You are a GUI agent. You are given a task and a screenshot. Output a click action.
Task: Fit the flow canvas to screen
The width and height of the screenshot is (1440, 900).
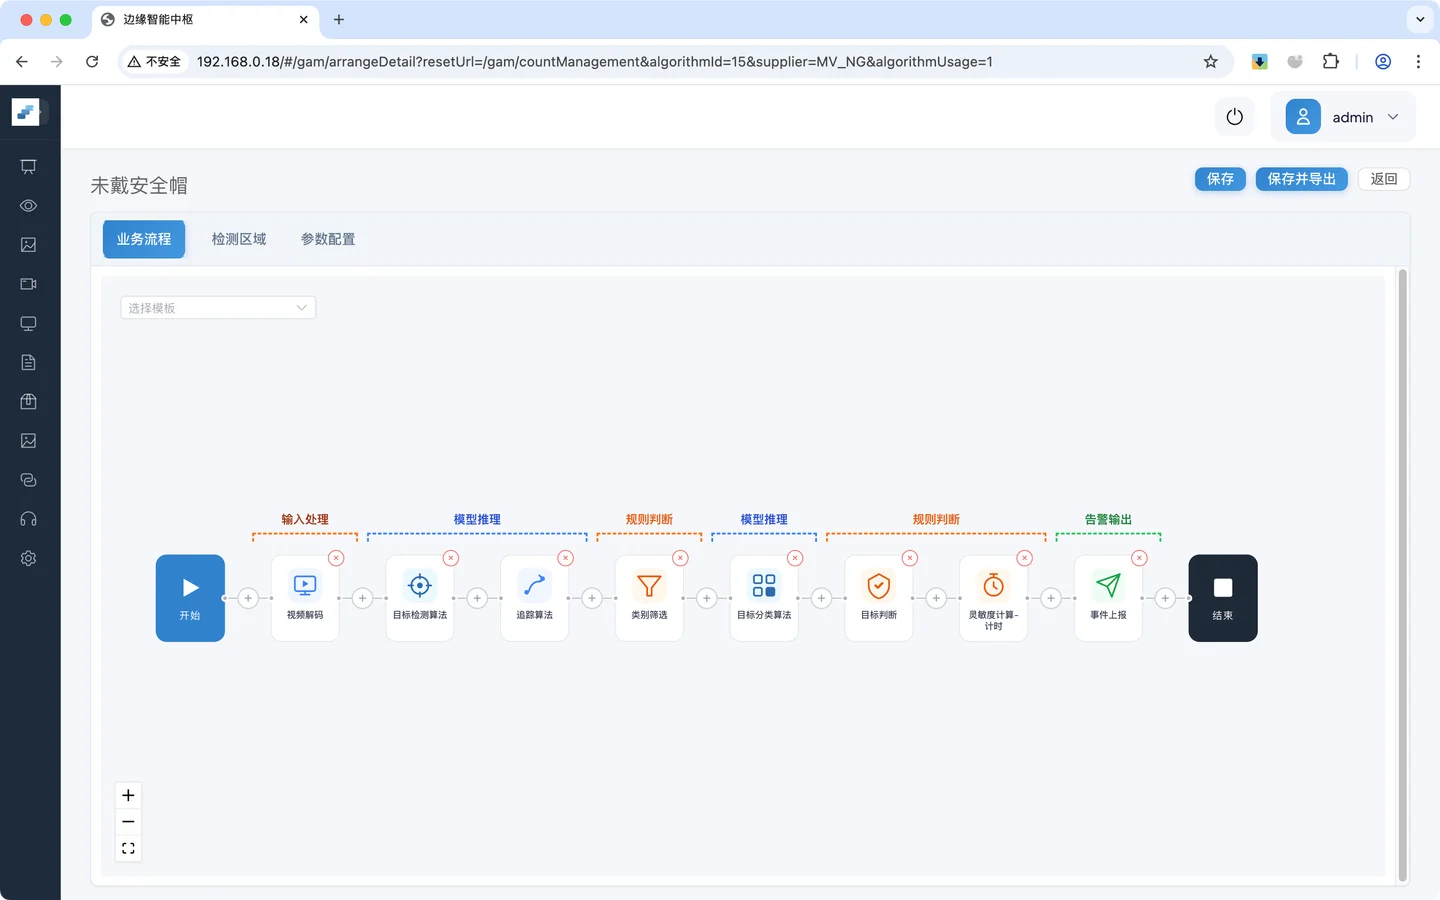(x=128, y=849)
